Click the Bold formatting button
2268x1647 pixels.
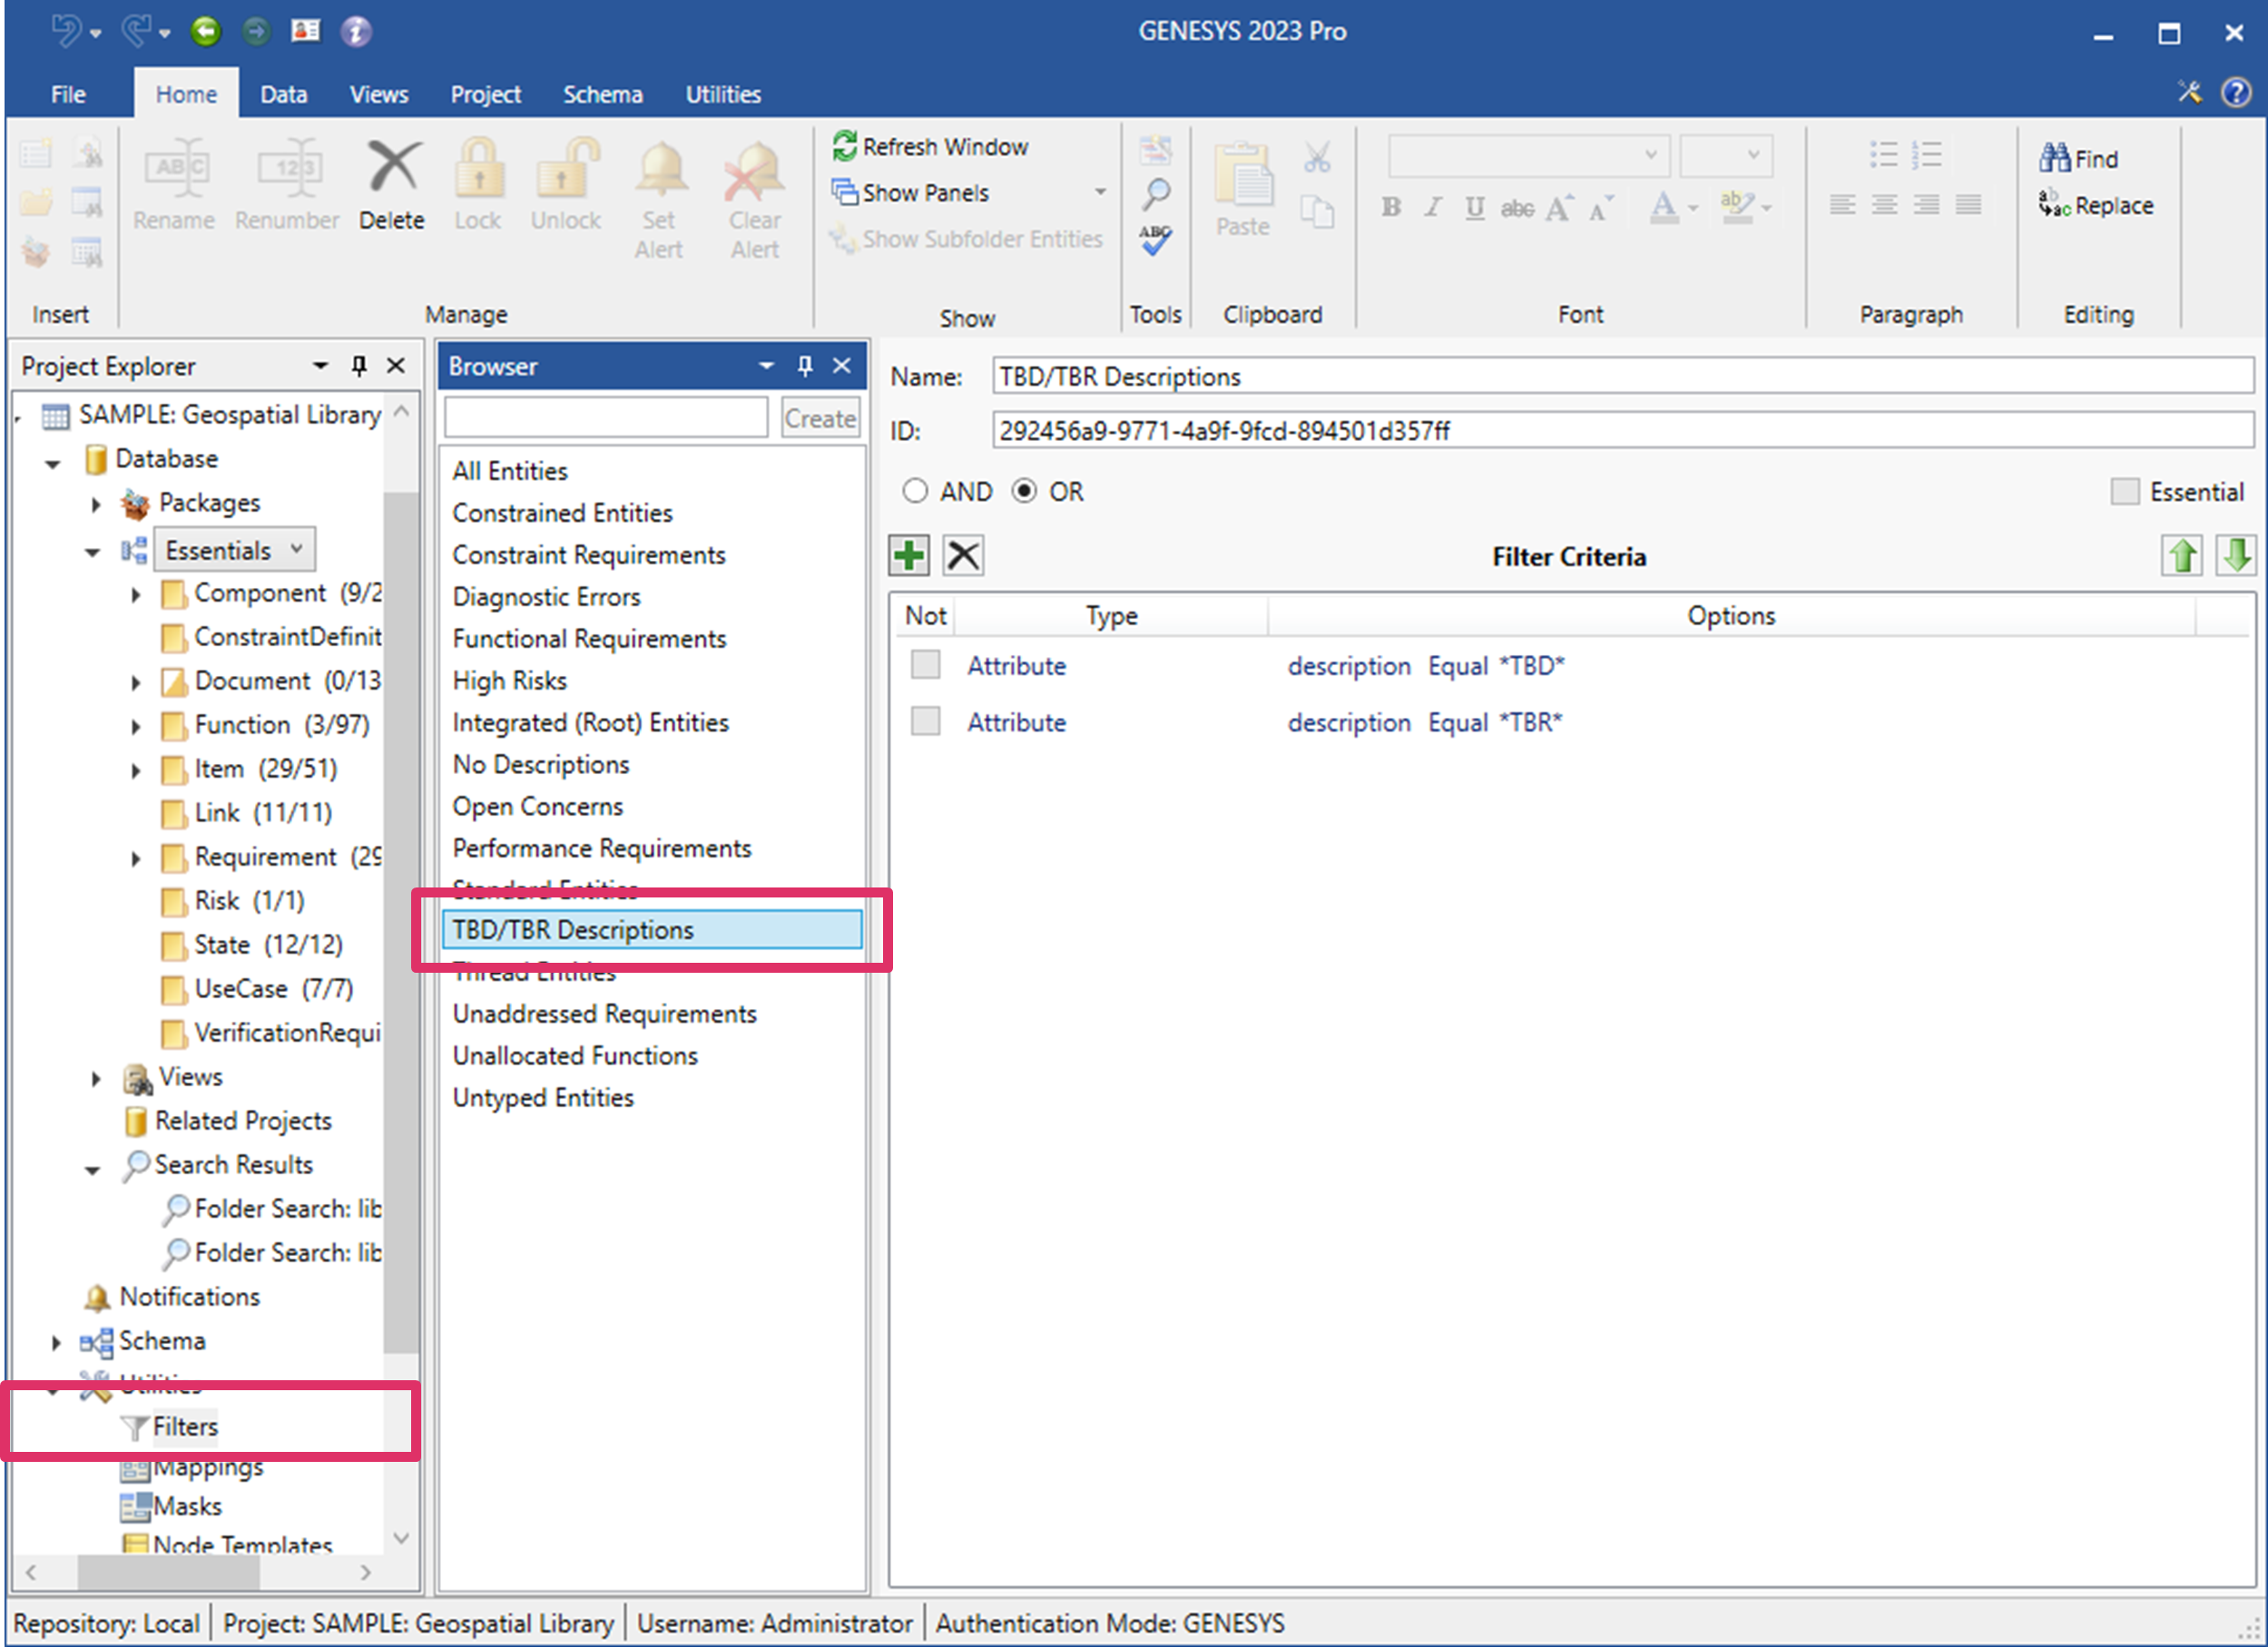pyautogui.click(x=1391, y=207)
